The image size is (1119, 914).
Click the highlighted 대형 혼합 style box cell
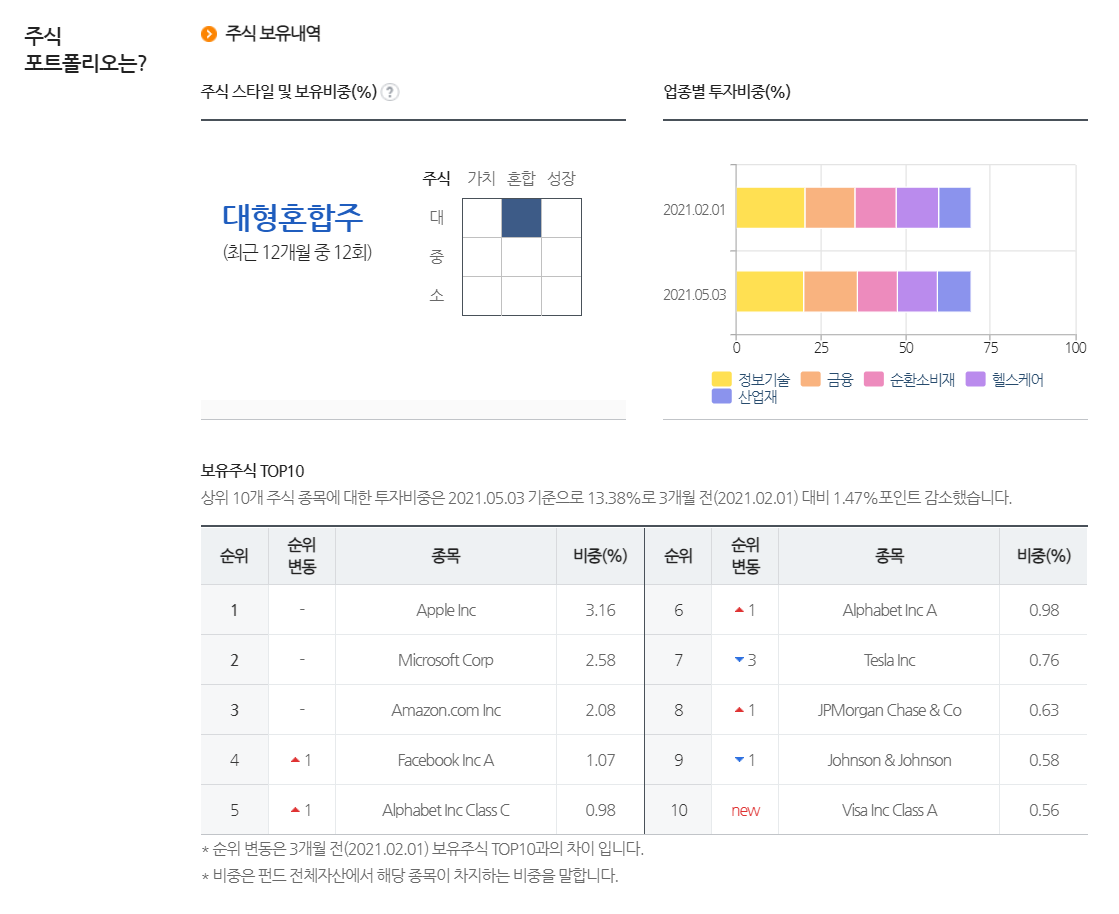(x=521, y=218)
